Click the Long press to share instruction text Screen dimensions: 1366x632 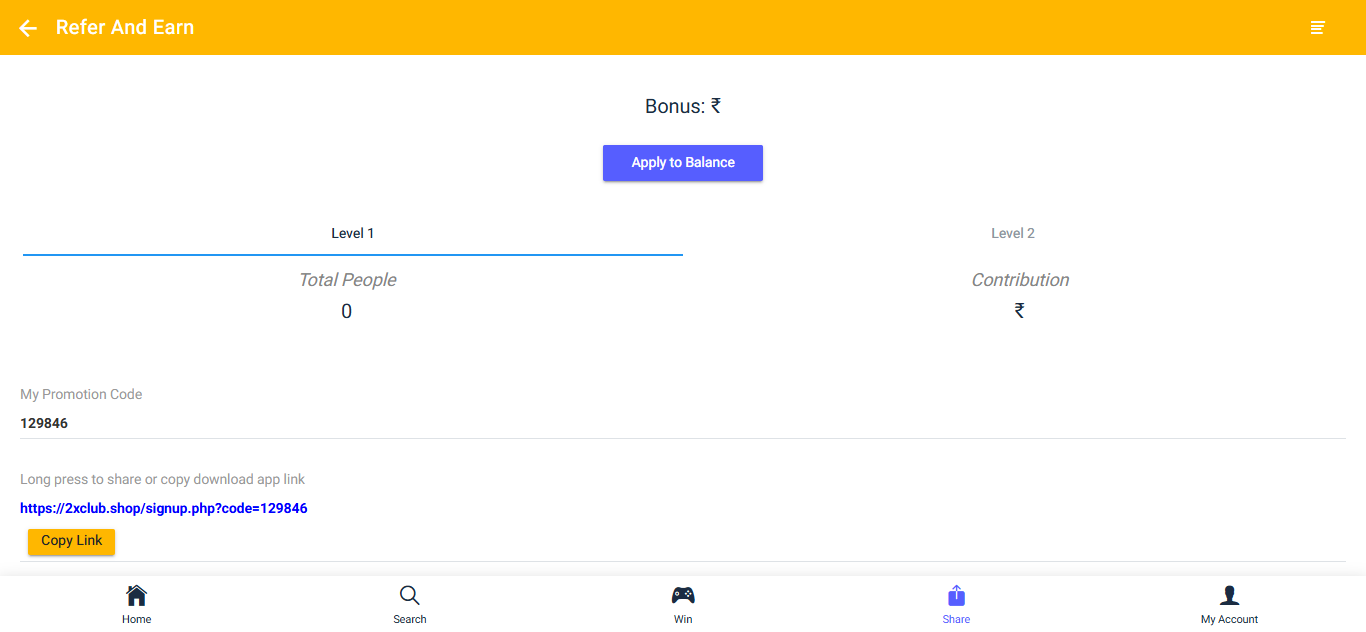[162, 479]
